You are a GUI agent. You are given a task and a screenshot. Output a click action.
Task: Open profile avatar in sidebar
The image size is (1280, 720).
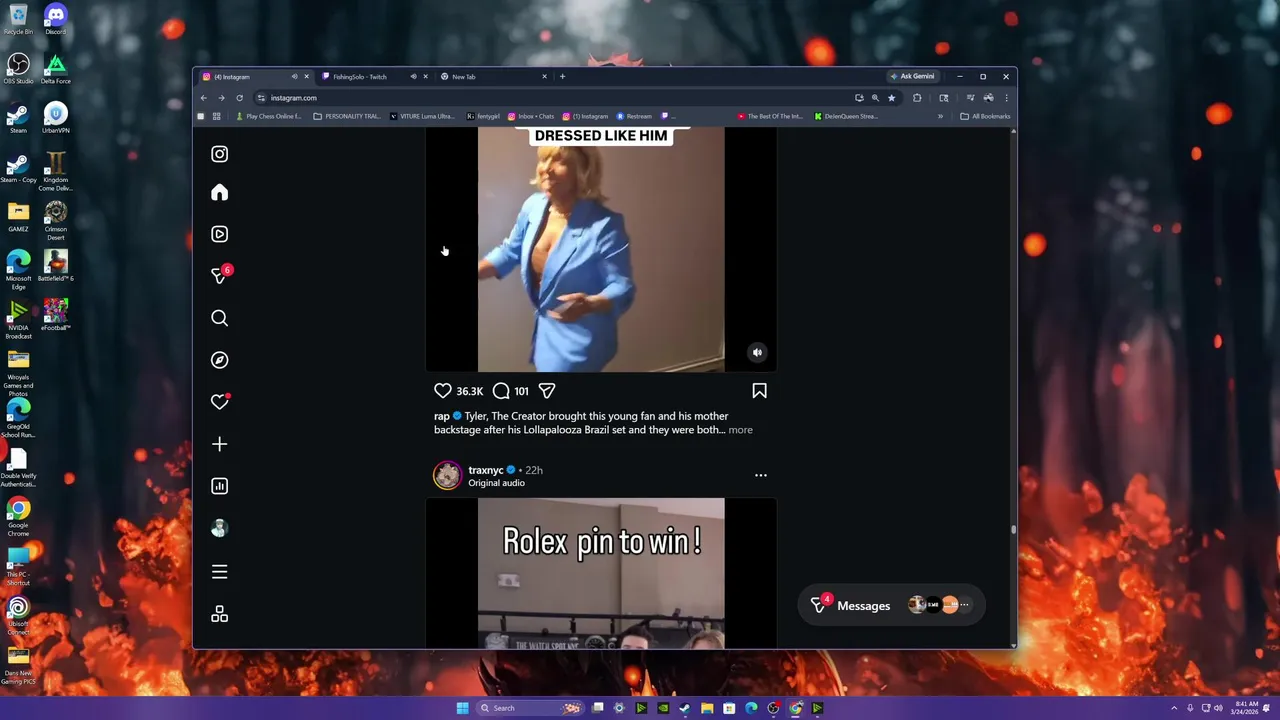point(219,528)
